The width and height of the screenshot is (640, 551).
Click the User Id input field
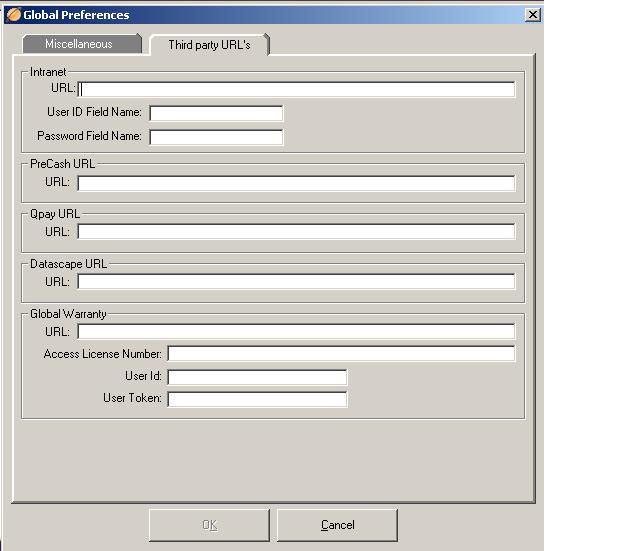tap(257, 377)
